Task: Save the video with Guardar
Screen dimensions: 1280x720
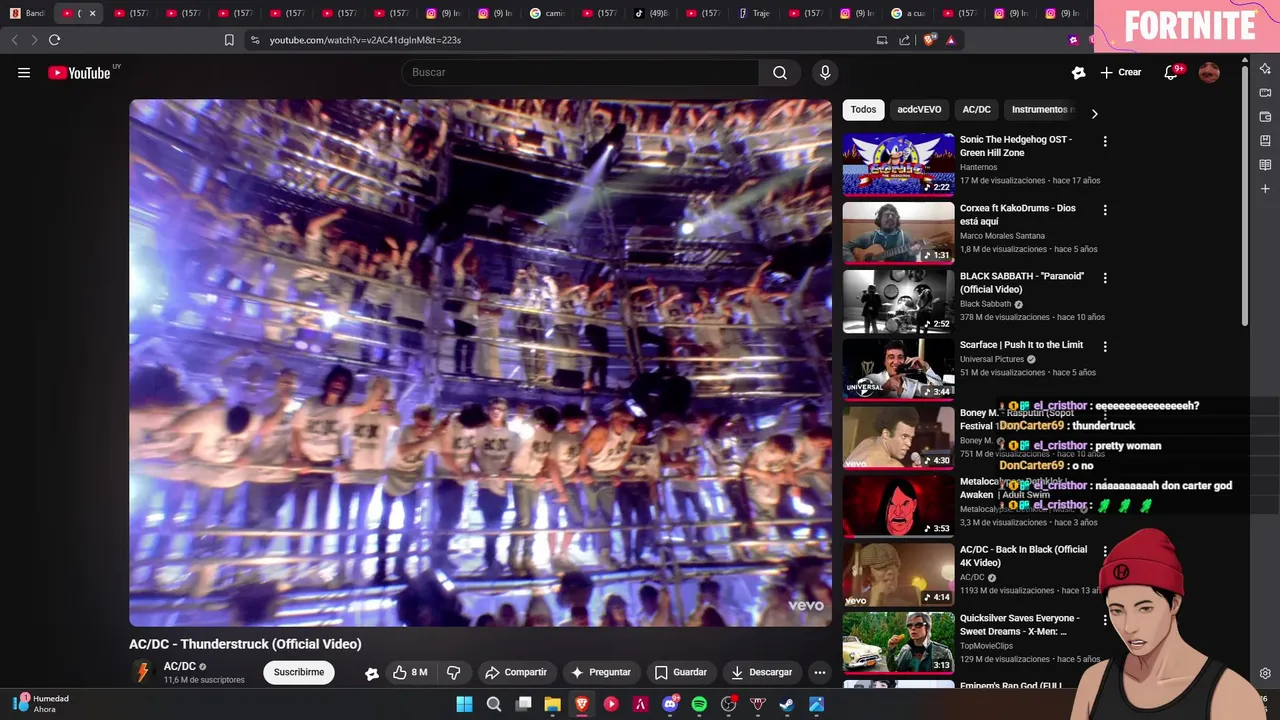Action: tap(680, 672)
